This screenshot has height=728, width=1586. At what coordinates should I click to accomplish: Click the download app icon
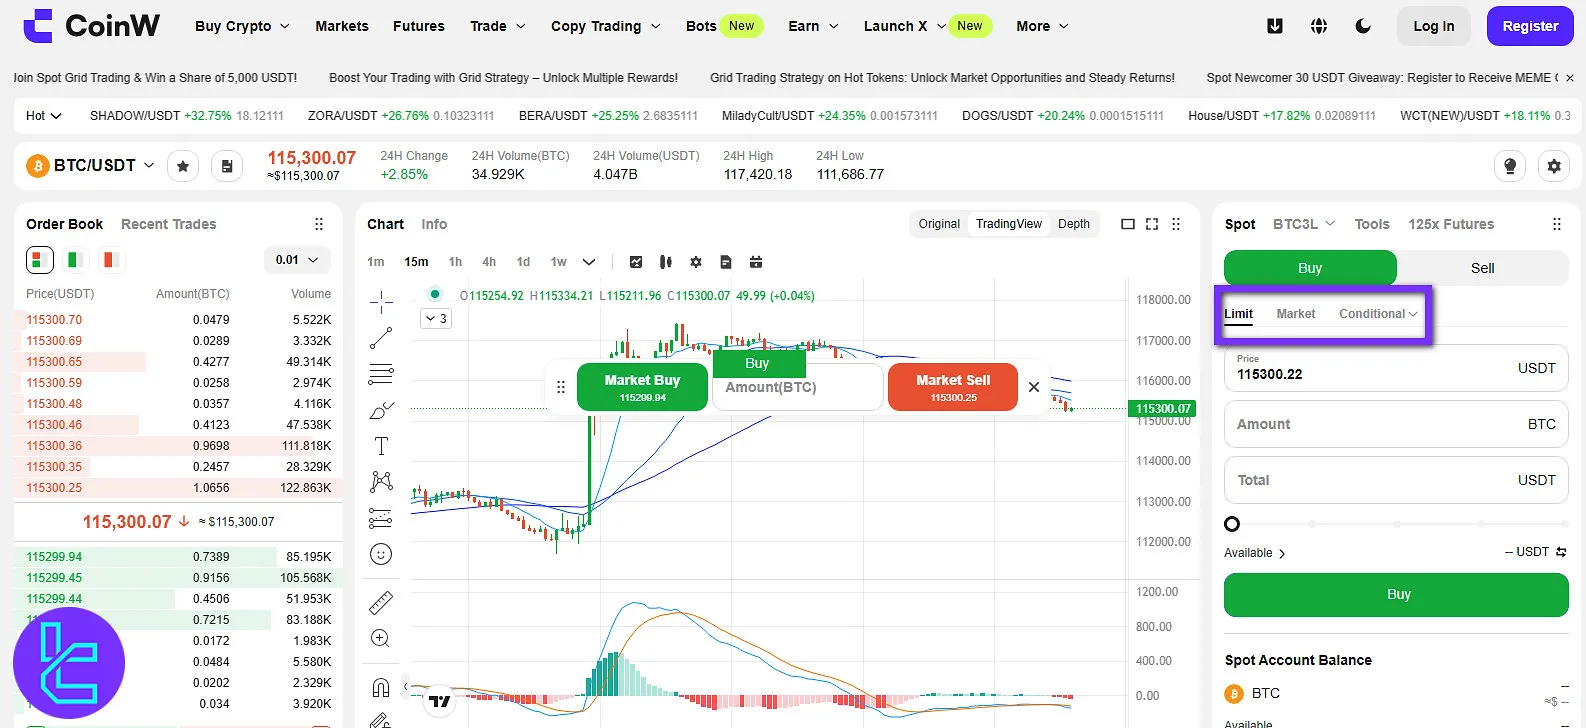click(1275, 26)
